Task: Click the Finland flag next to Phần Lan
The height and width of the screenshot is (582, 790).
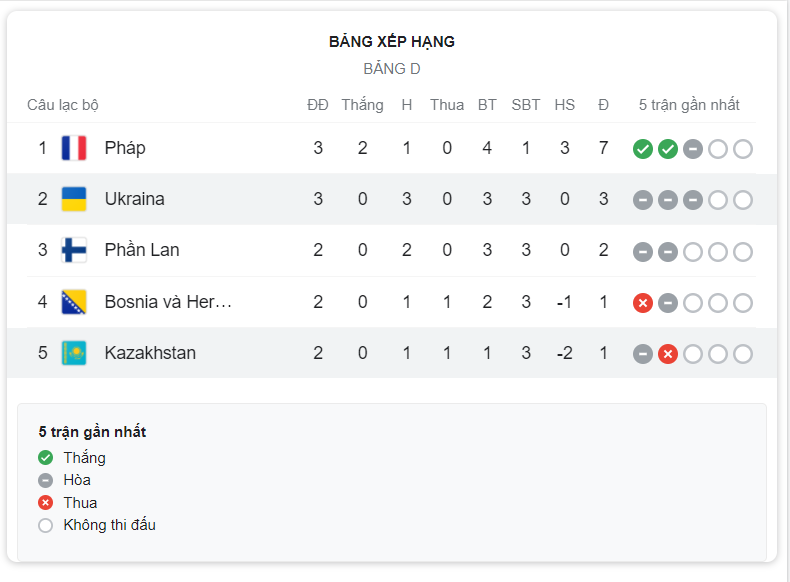Action: [74, 250]
